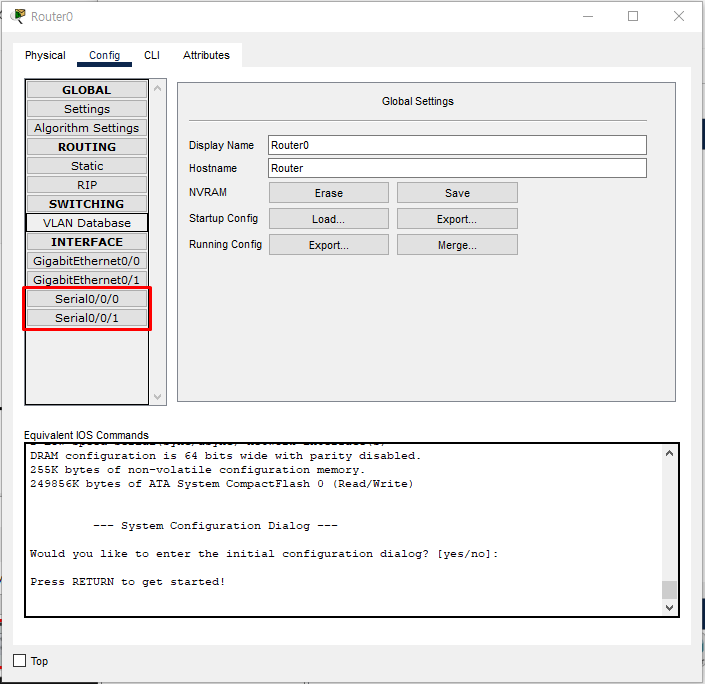Select the Serial0/0/0 interface

click(87, 299)
